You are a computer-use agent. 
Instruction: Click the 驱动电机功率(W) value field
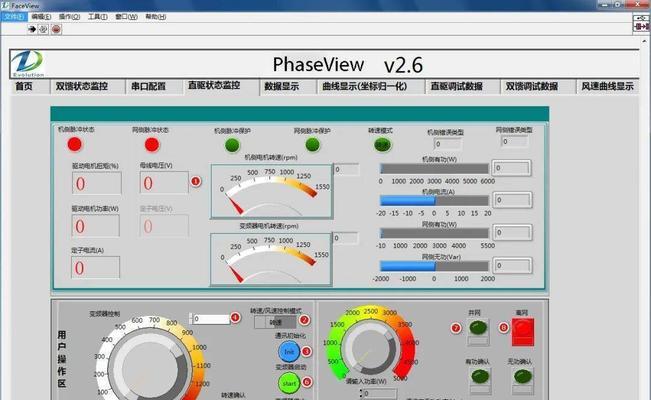coord(95,226)
